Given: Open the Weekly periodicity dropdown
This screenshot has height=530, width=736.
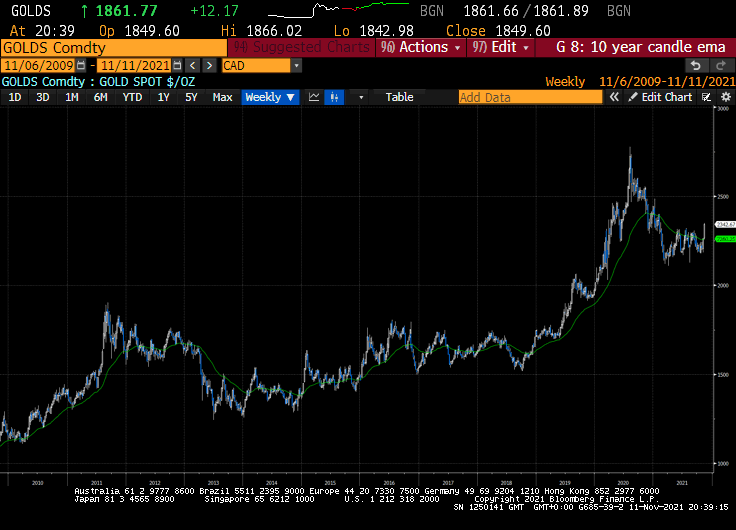Looking at the screenshot, I should tap(270, 97).
